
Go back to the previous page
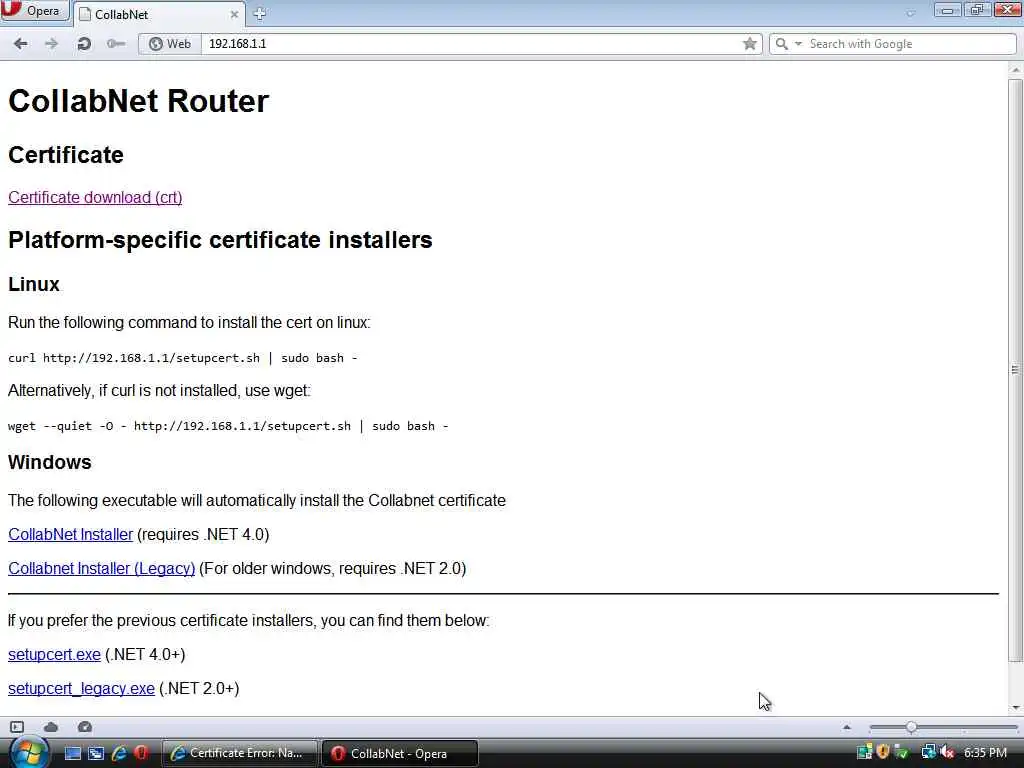coord(21,44)
